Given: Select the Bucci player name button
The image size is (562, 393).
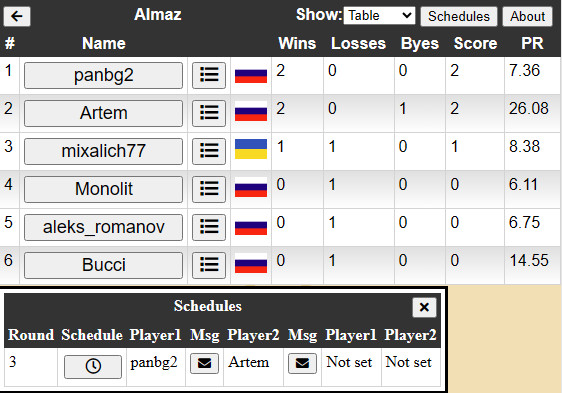Looking at the screenshot, I should click(x=103, y=265).
